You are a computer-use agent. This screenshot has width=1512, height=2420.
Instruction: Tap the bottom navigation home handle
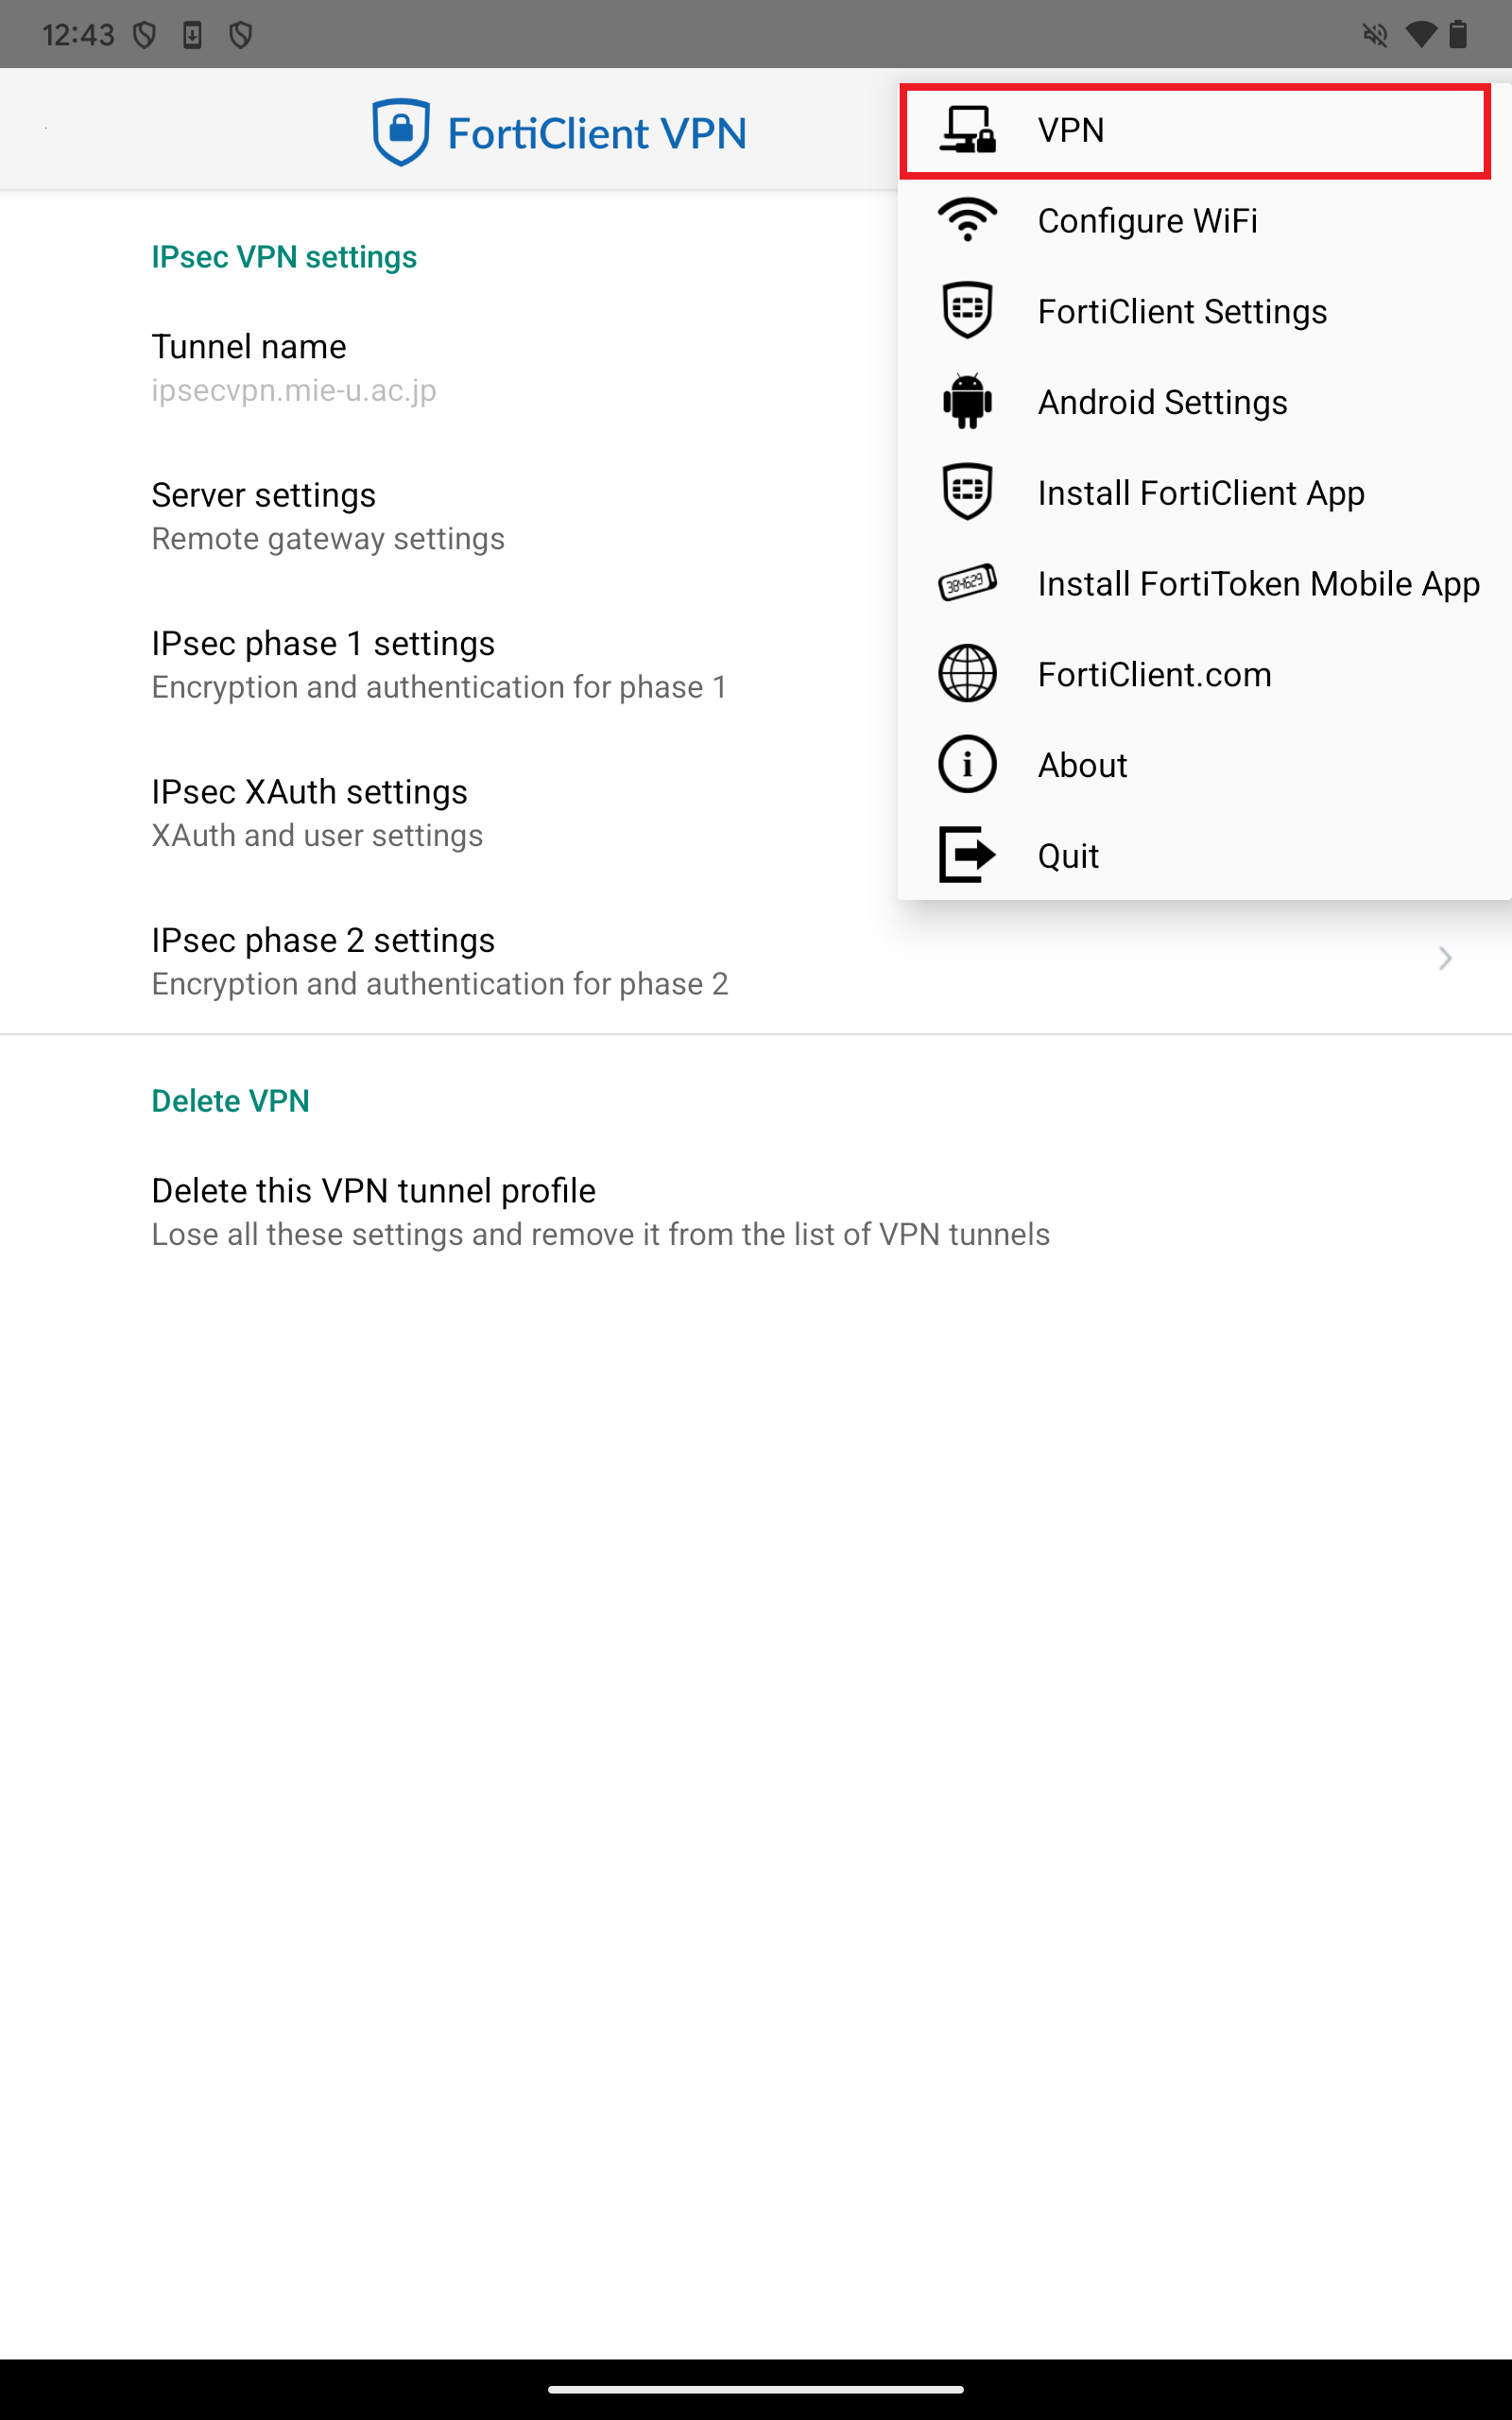point(756,2389)
